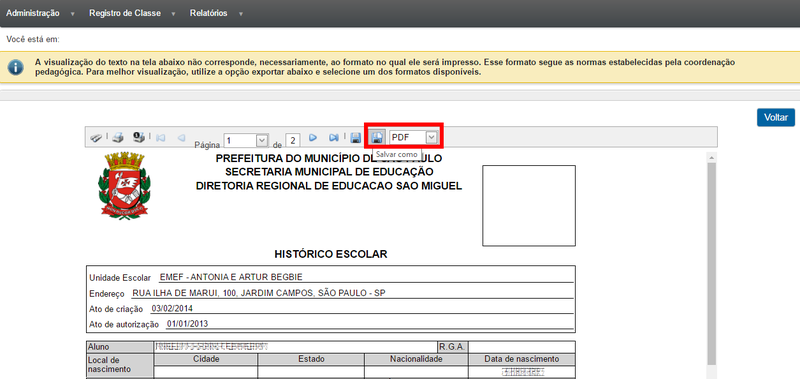The width and height of the screenshot is (800, 379).
Task: Click the Ato de criação date 03/02/2014
Action: pyautogui.click(x=172, y=308)
